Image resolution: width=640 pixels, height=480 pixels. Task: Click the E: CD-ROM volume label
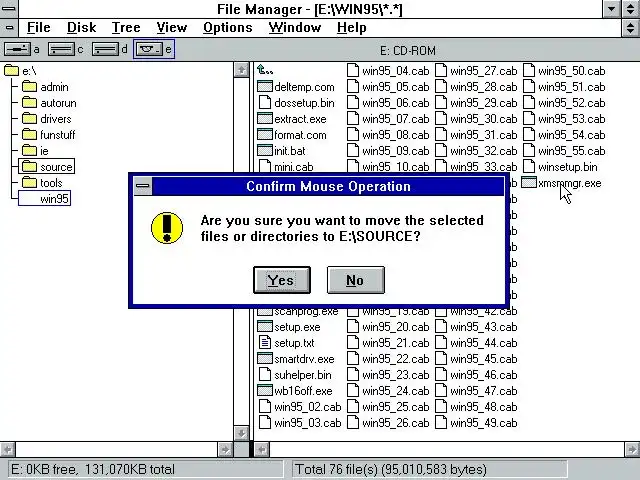[408, 51]
